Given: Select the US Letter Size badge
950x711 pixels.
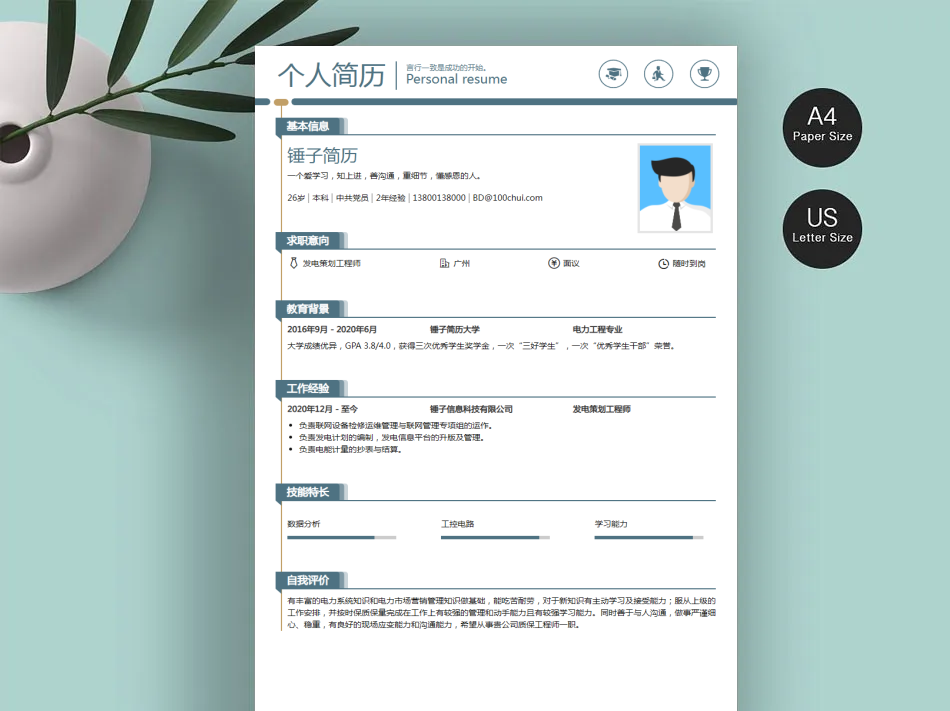Looking at the screenshot, I should pos(822,229).
